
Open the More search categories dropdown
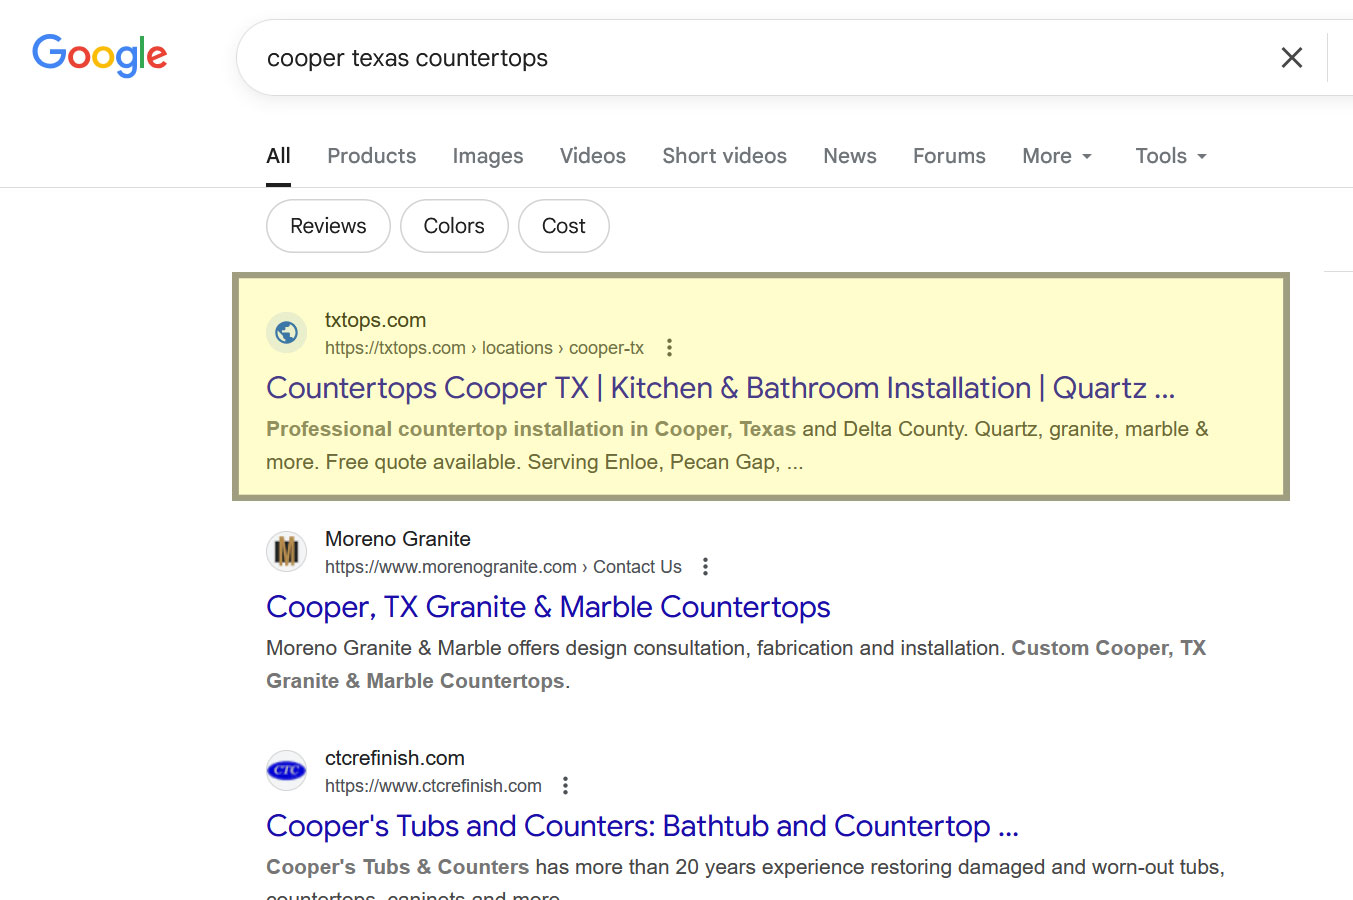click(1056, 156)
